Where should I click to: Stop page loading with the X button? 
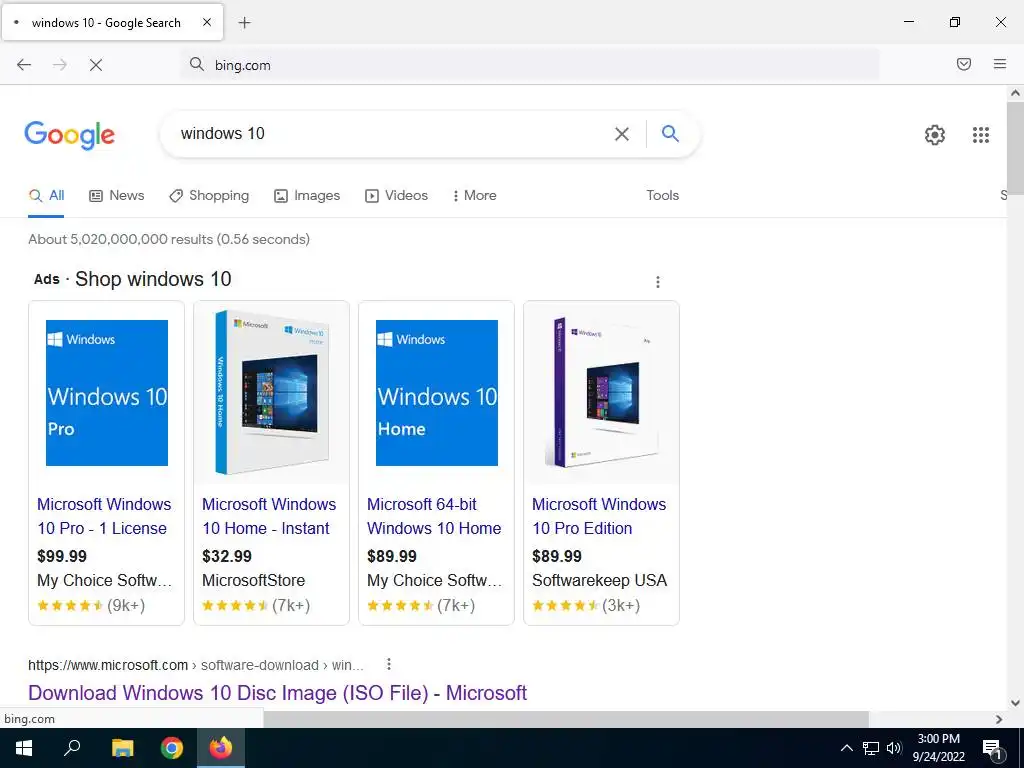pyautogui.click(x=96, y=65)
